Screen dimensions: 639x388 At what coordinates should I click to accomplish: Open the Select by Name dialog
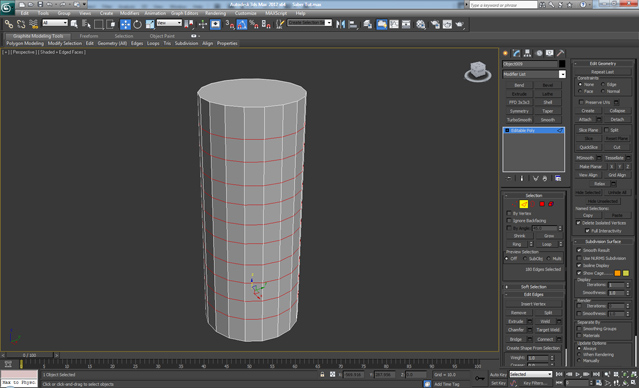tap(86, 24)
